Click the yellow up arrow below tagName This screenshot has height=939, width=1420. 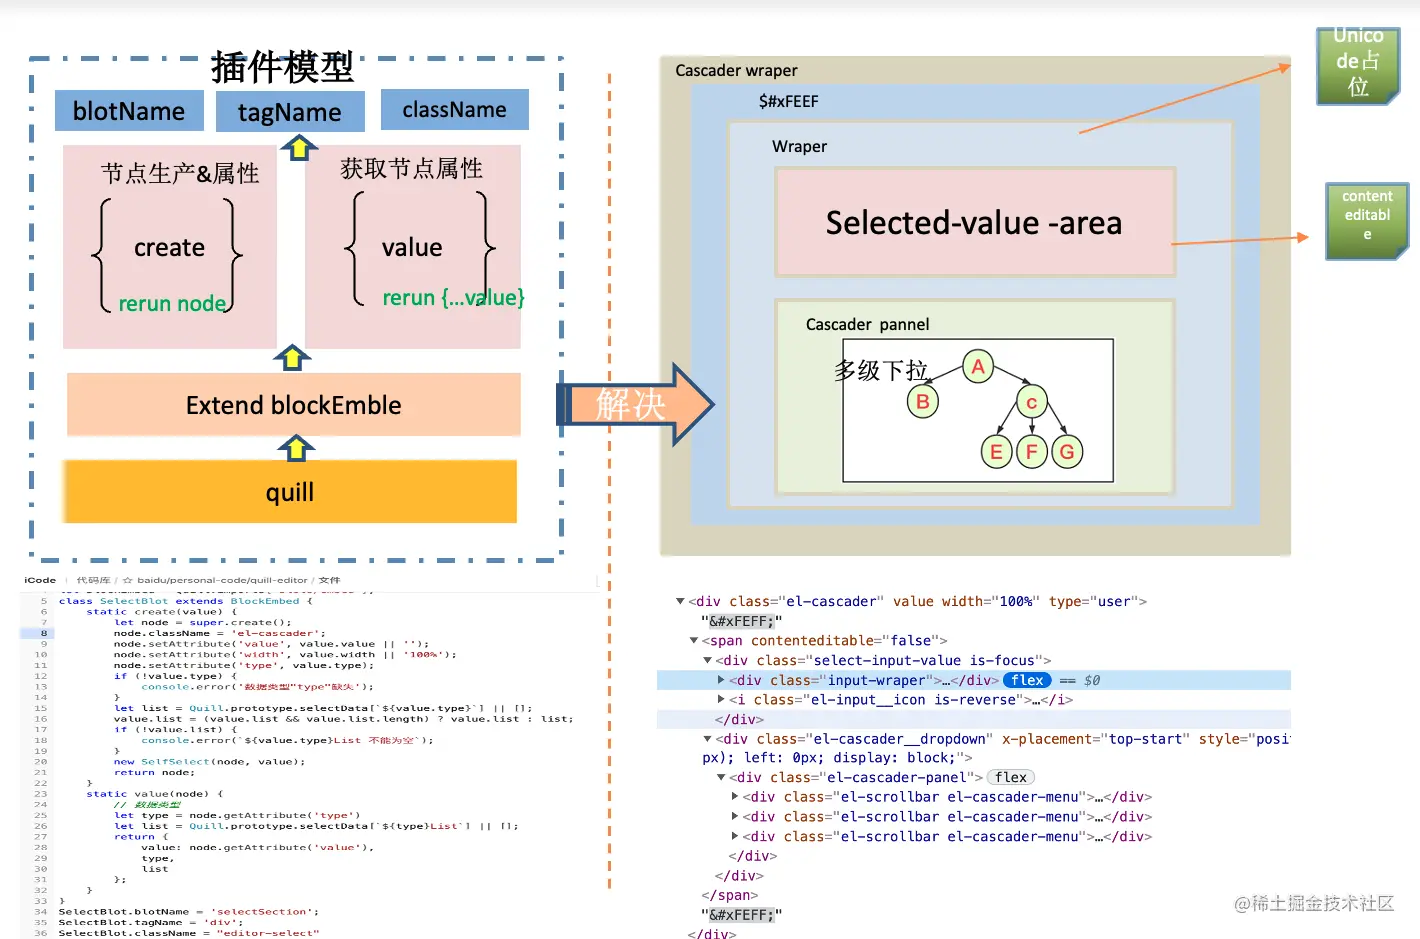[299, 148]
